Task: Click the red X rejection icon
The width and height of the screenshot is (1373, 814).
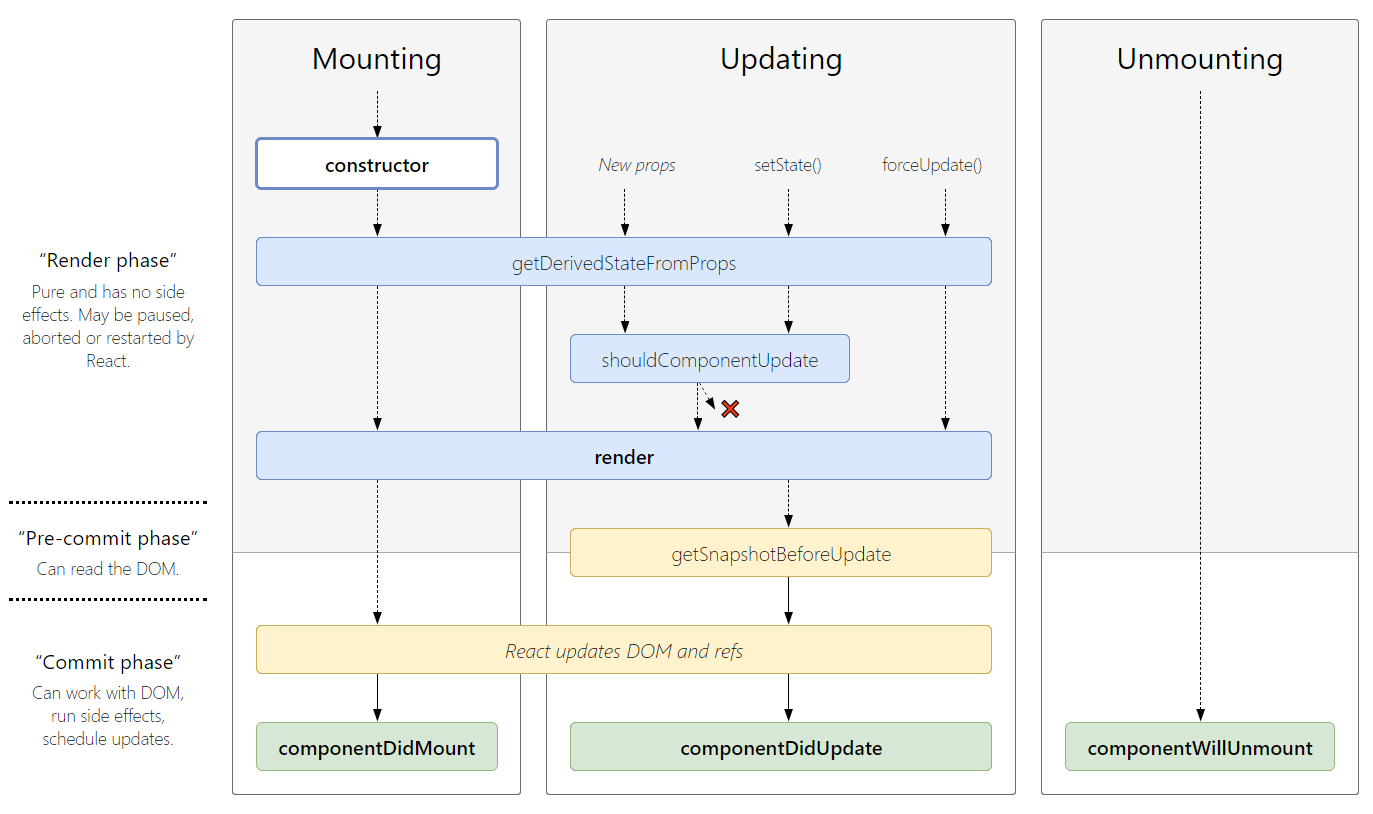Action: (730, 408)
